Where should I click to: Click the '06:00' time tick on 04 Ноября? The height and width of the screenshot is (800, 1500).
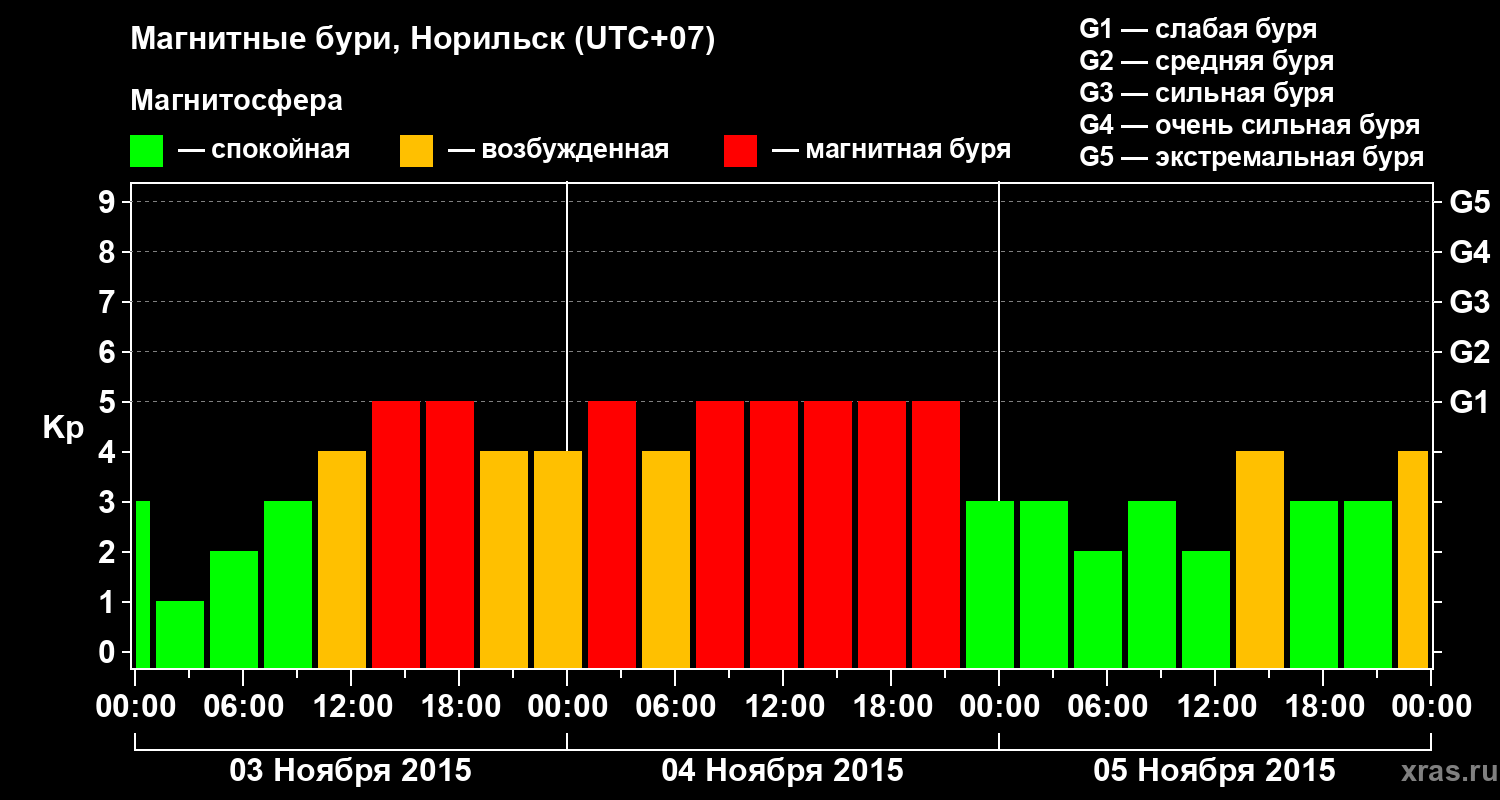tap(675, 707)
